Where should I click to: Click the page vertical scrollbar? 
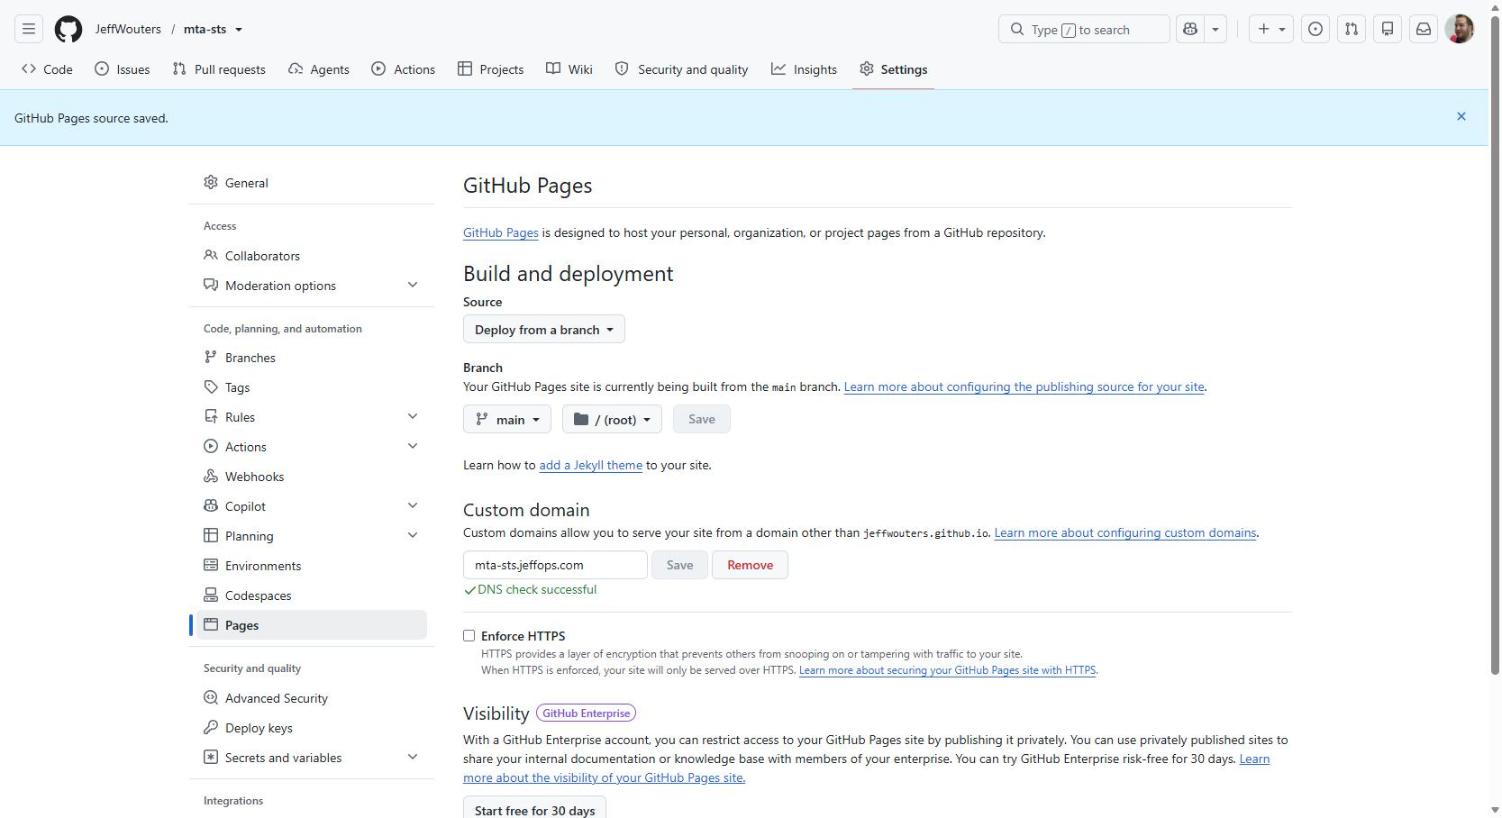pos(1495,345)
